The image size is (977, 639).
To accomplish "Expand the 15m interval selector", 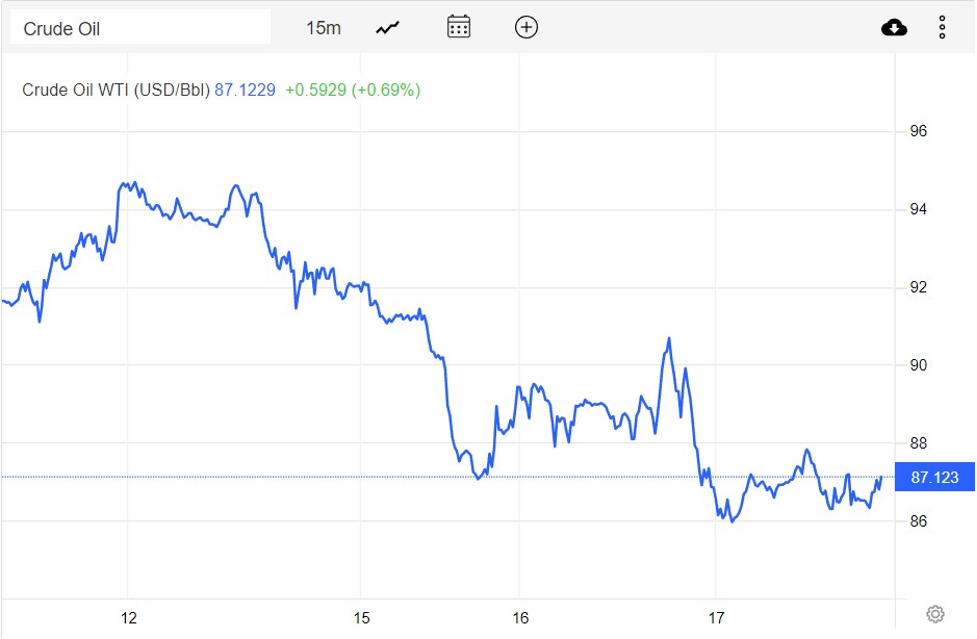I will (323, 28).
